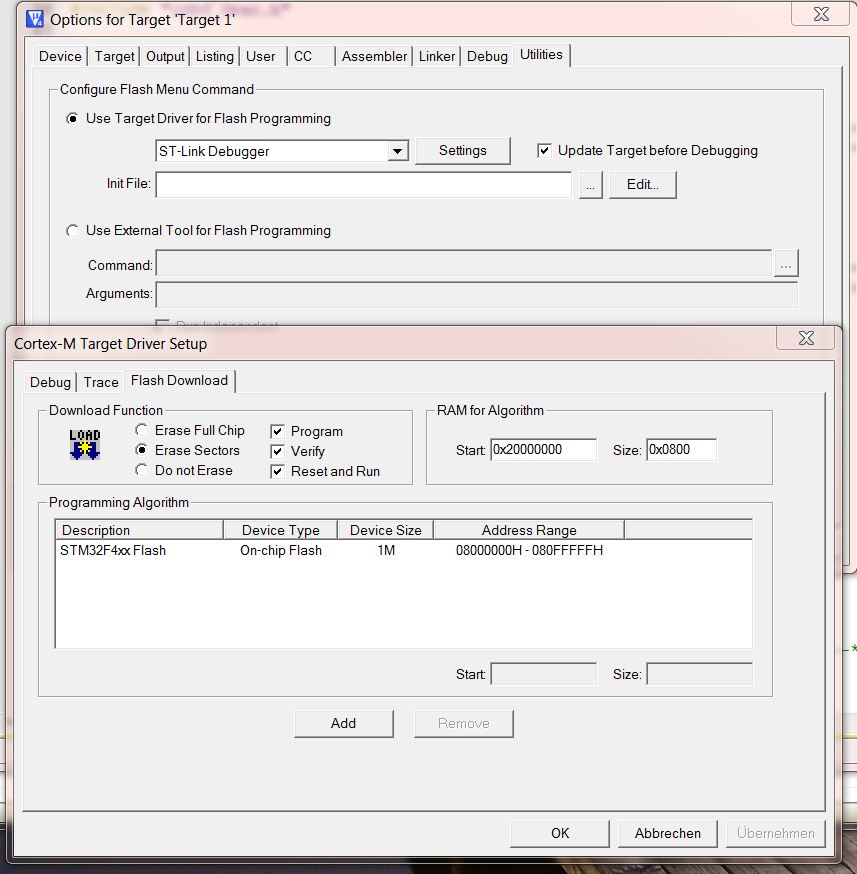This screenshot has width=857, height=874.
Task: Click RAM for Algorithm Size field
Action: point(681,450)
